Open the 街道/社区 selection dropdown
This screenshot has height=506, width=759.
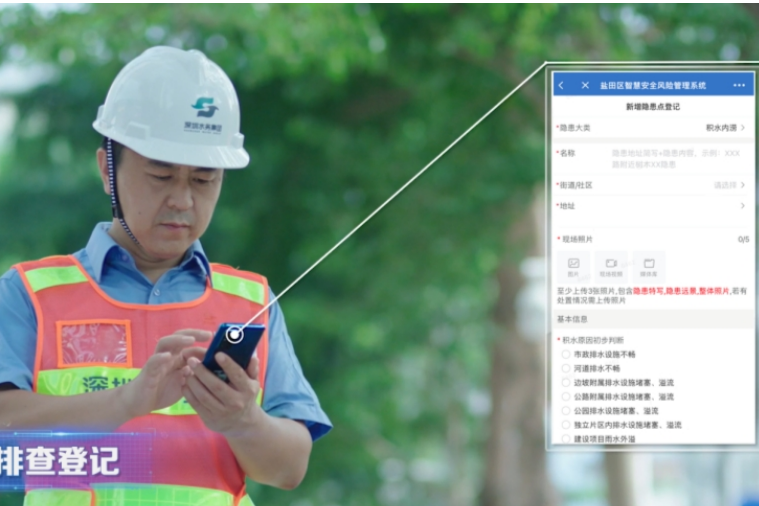point(730,185)
